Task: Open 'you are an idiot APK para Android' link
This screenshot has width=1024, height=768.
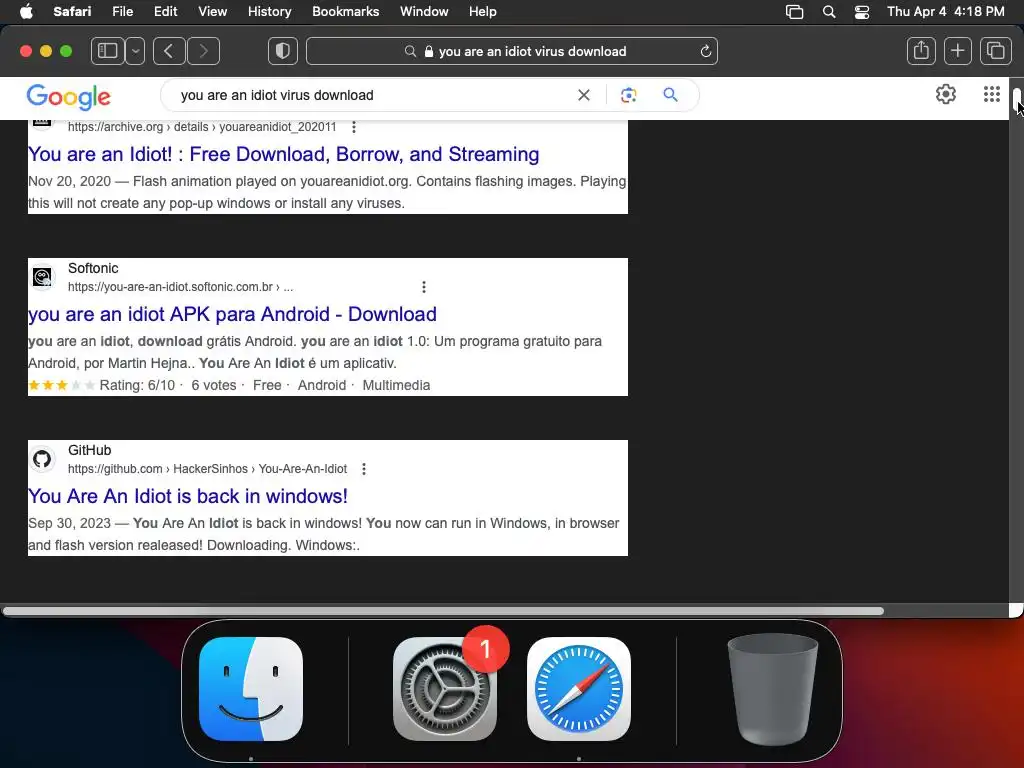Action: (x=232, y=314)
